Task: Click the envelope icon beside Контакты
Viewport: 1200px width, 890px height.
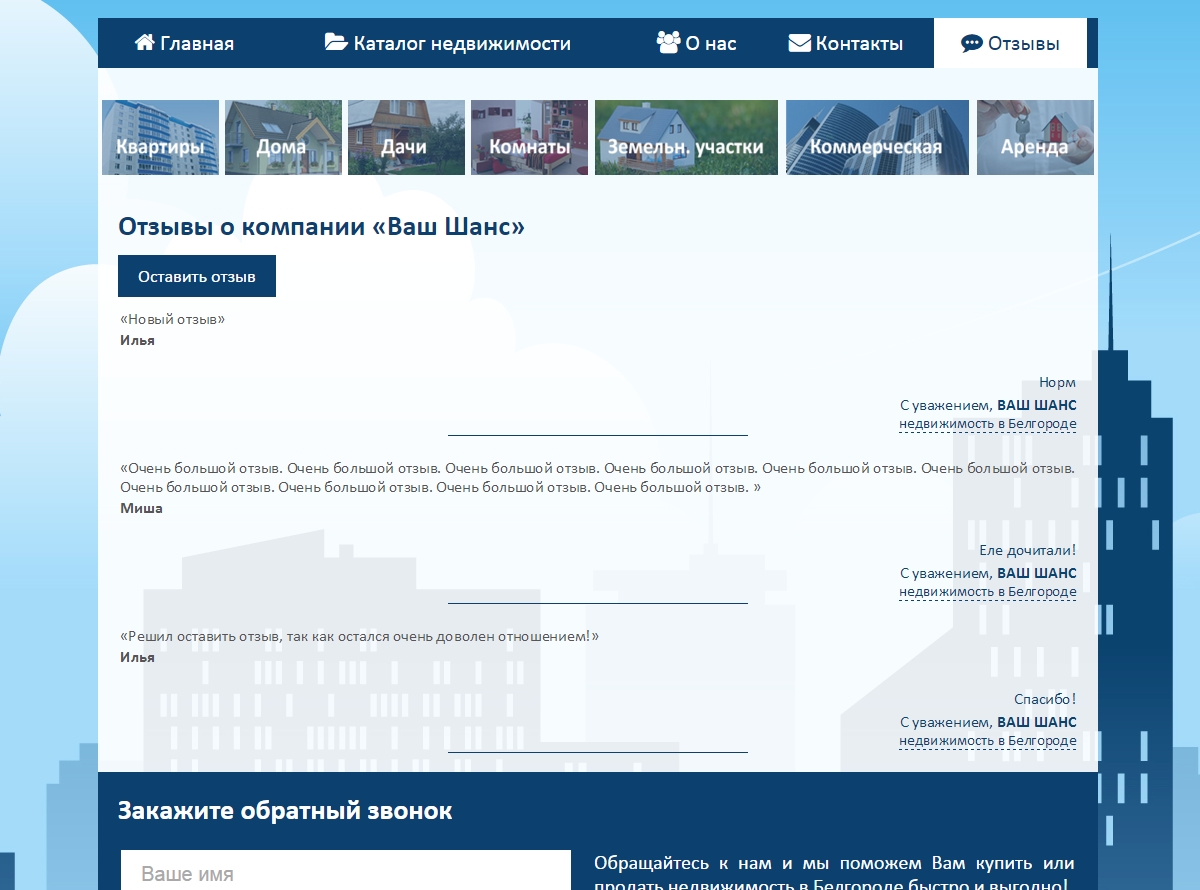Action: pyautogui.click(x=799, y=43)
